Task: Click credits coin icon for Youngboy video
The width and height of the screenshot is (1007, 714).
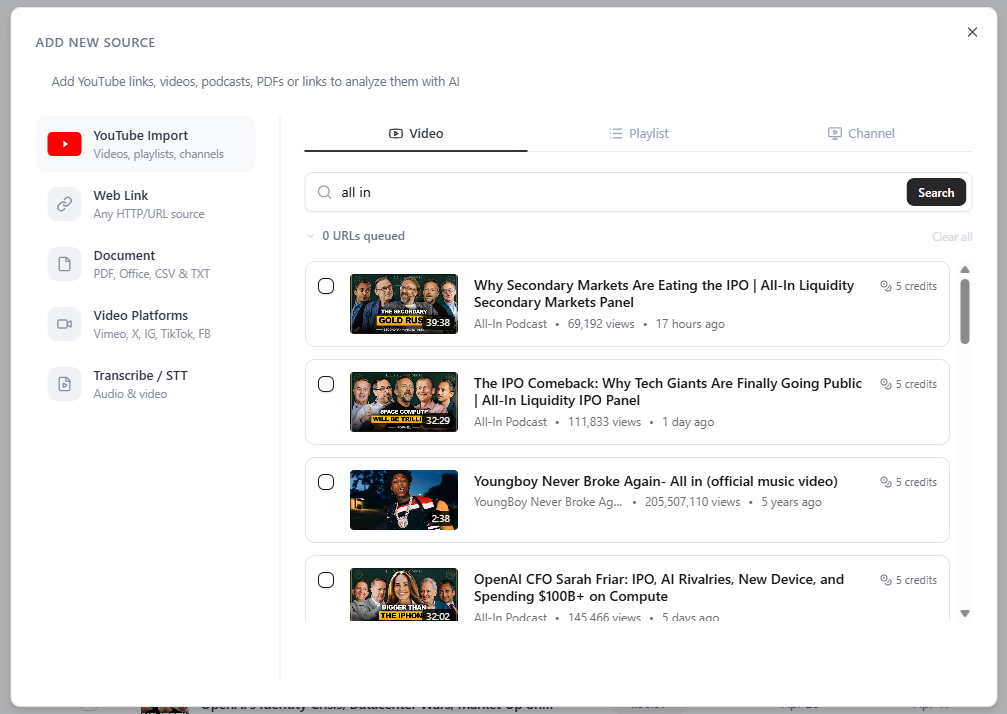Action: coord(886,482)
